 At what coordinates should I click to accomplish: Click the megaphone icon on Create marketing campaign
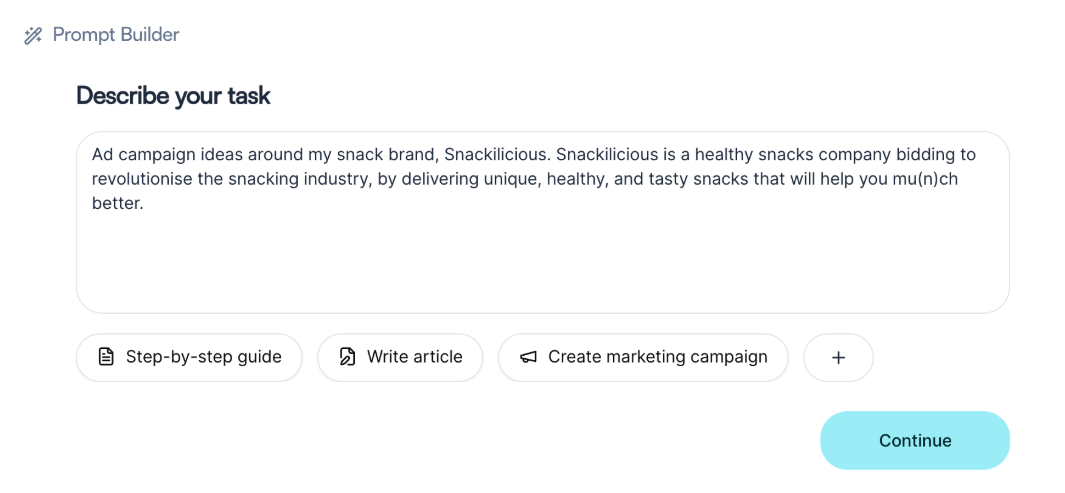528,357
